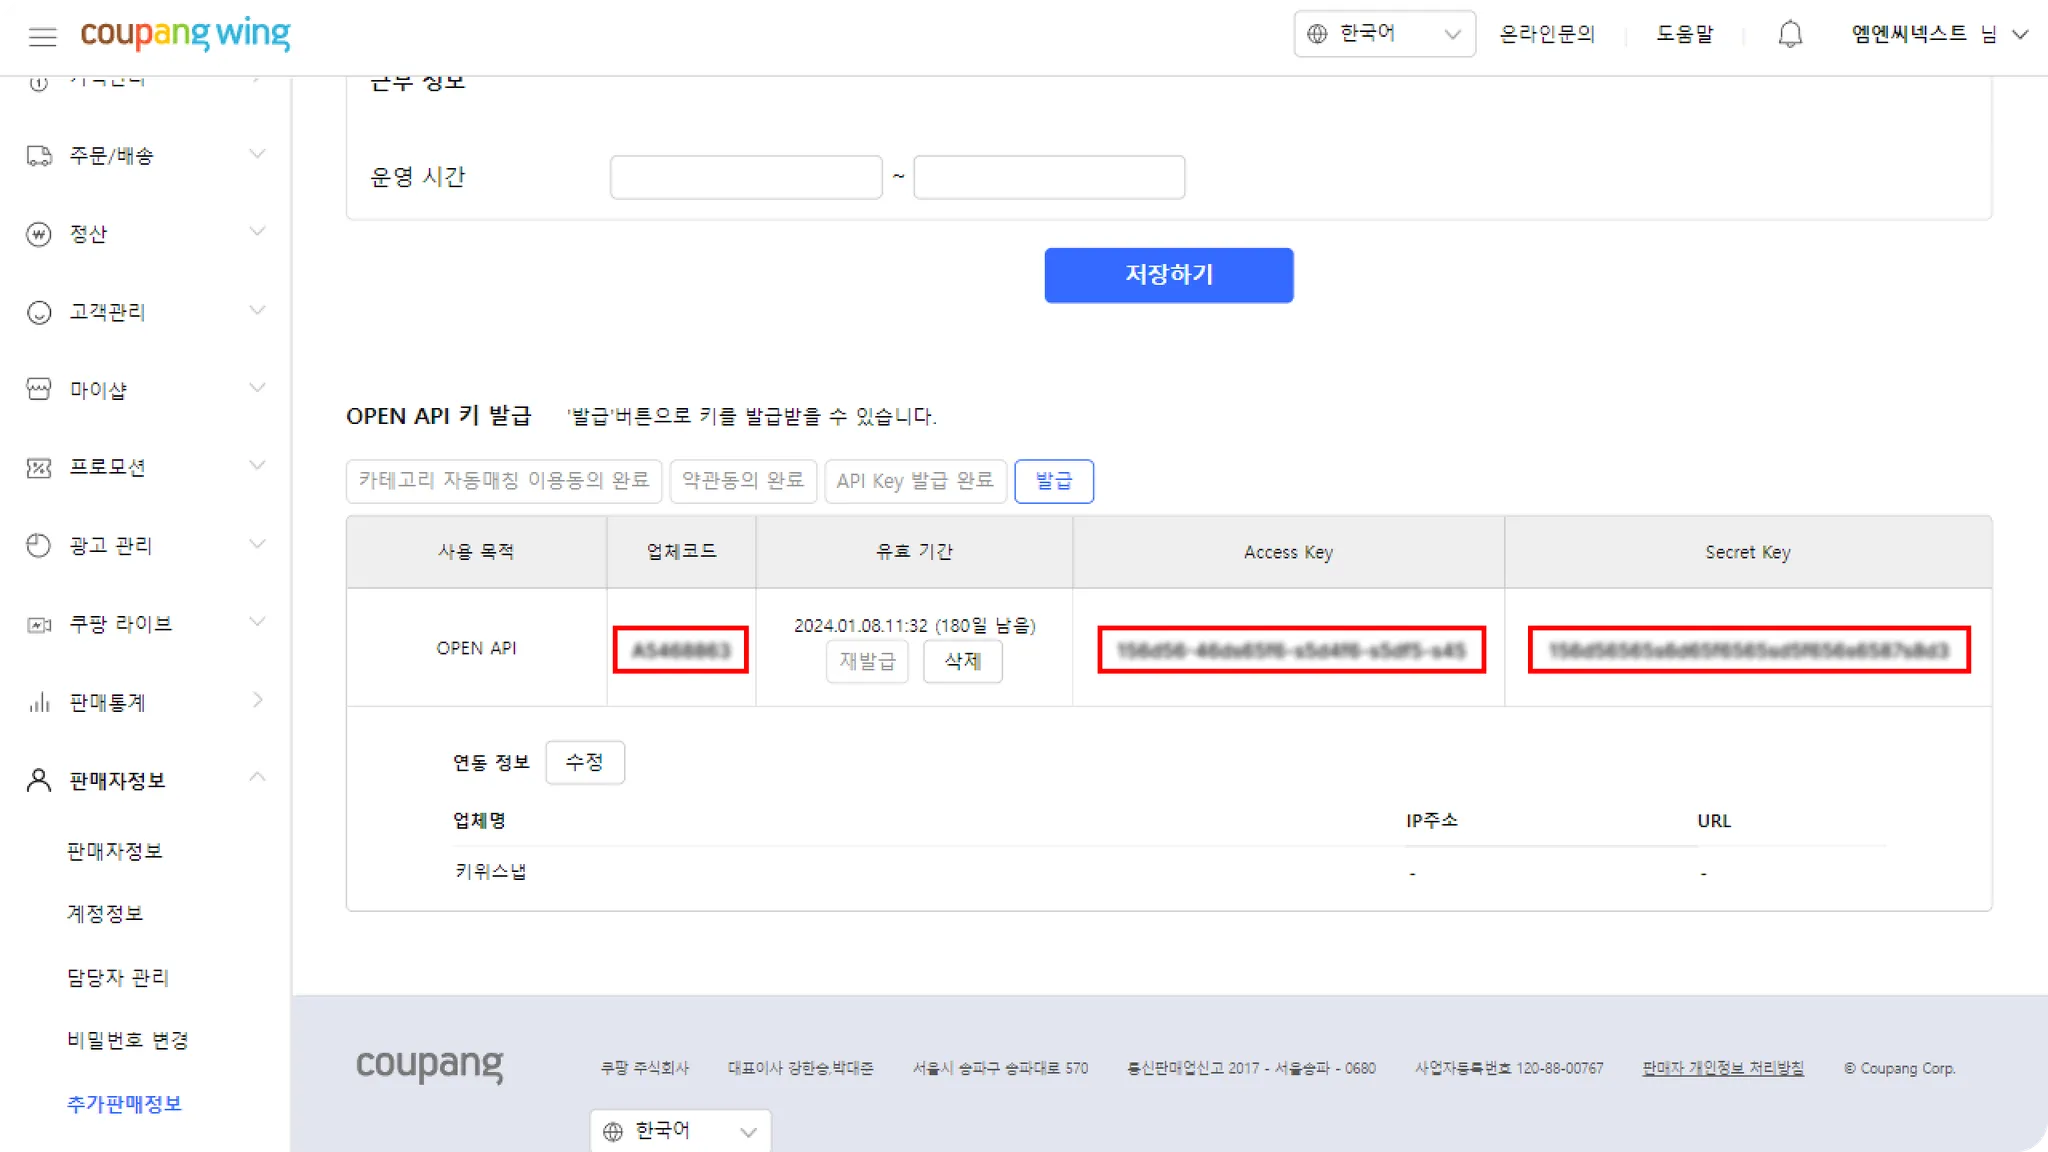Click the shop icon for 마이샵
Image resolution: width=2048 pixels, height=1152 pixels.
[39, 390]
